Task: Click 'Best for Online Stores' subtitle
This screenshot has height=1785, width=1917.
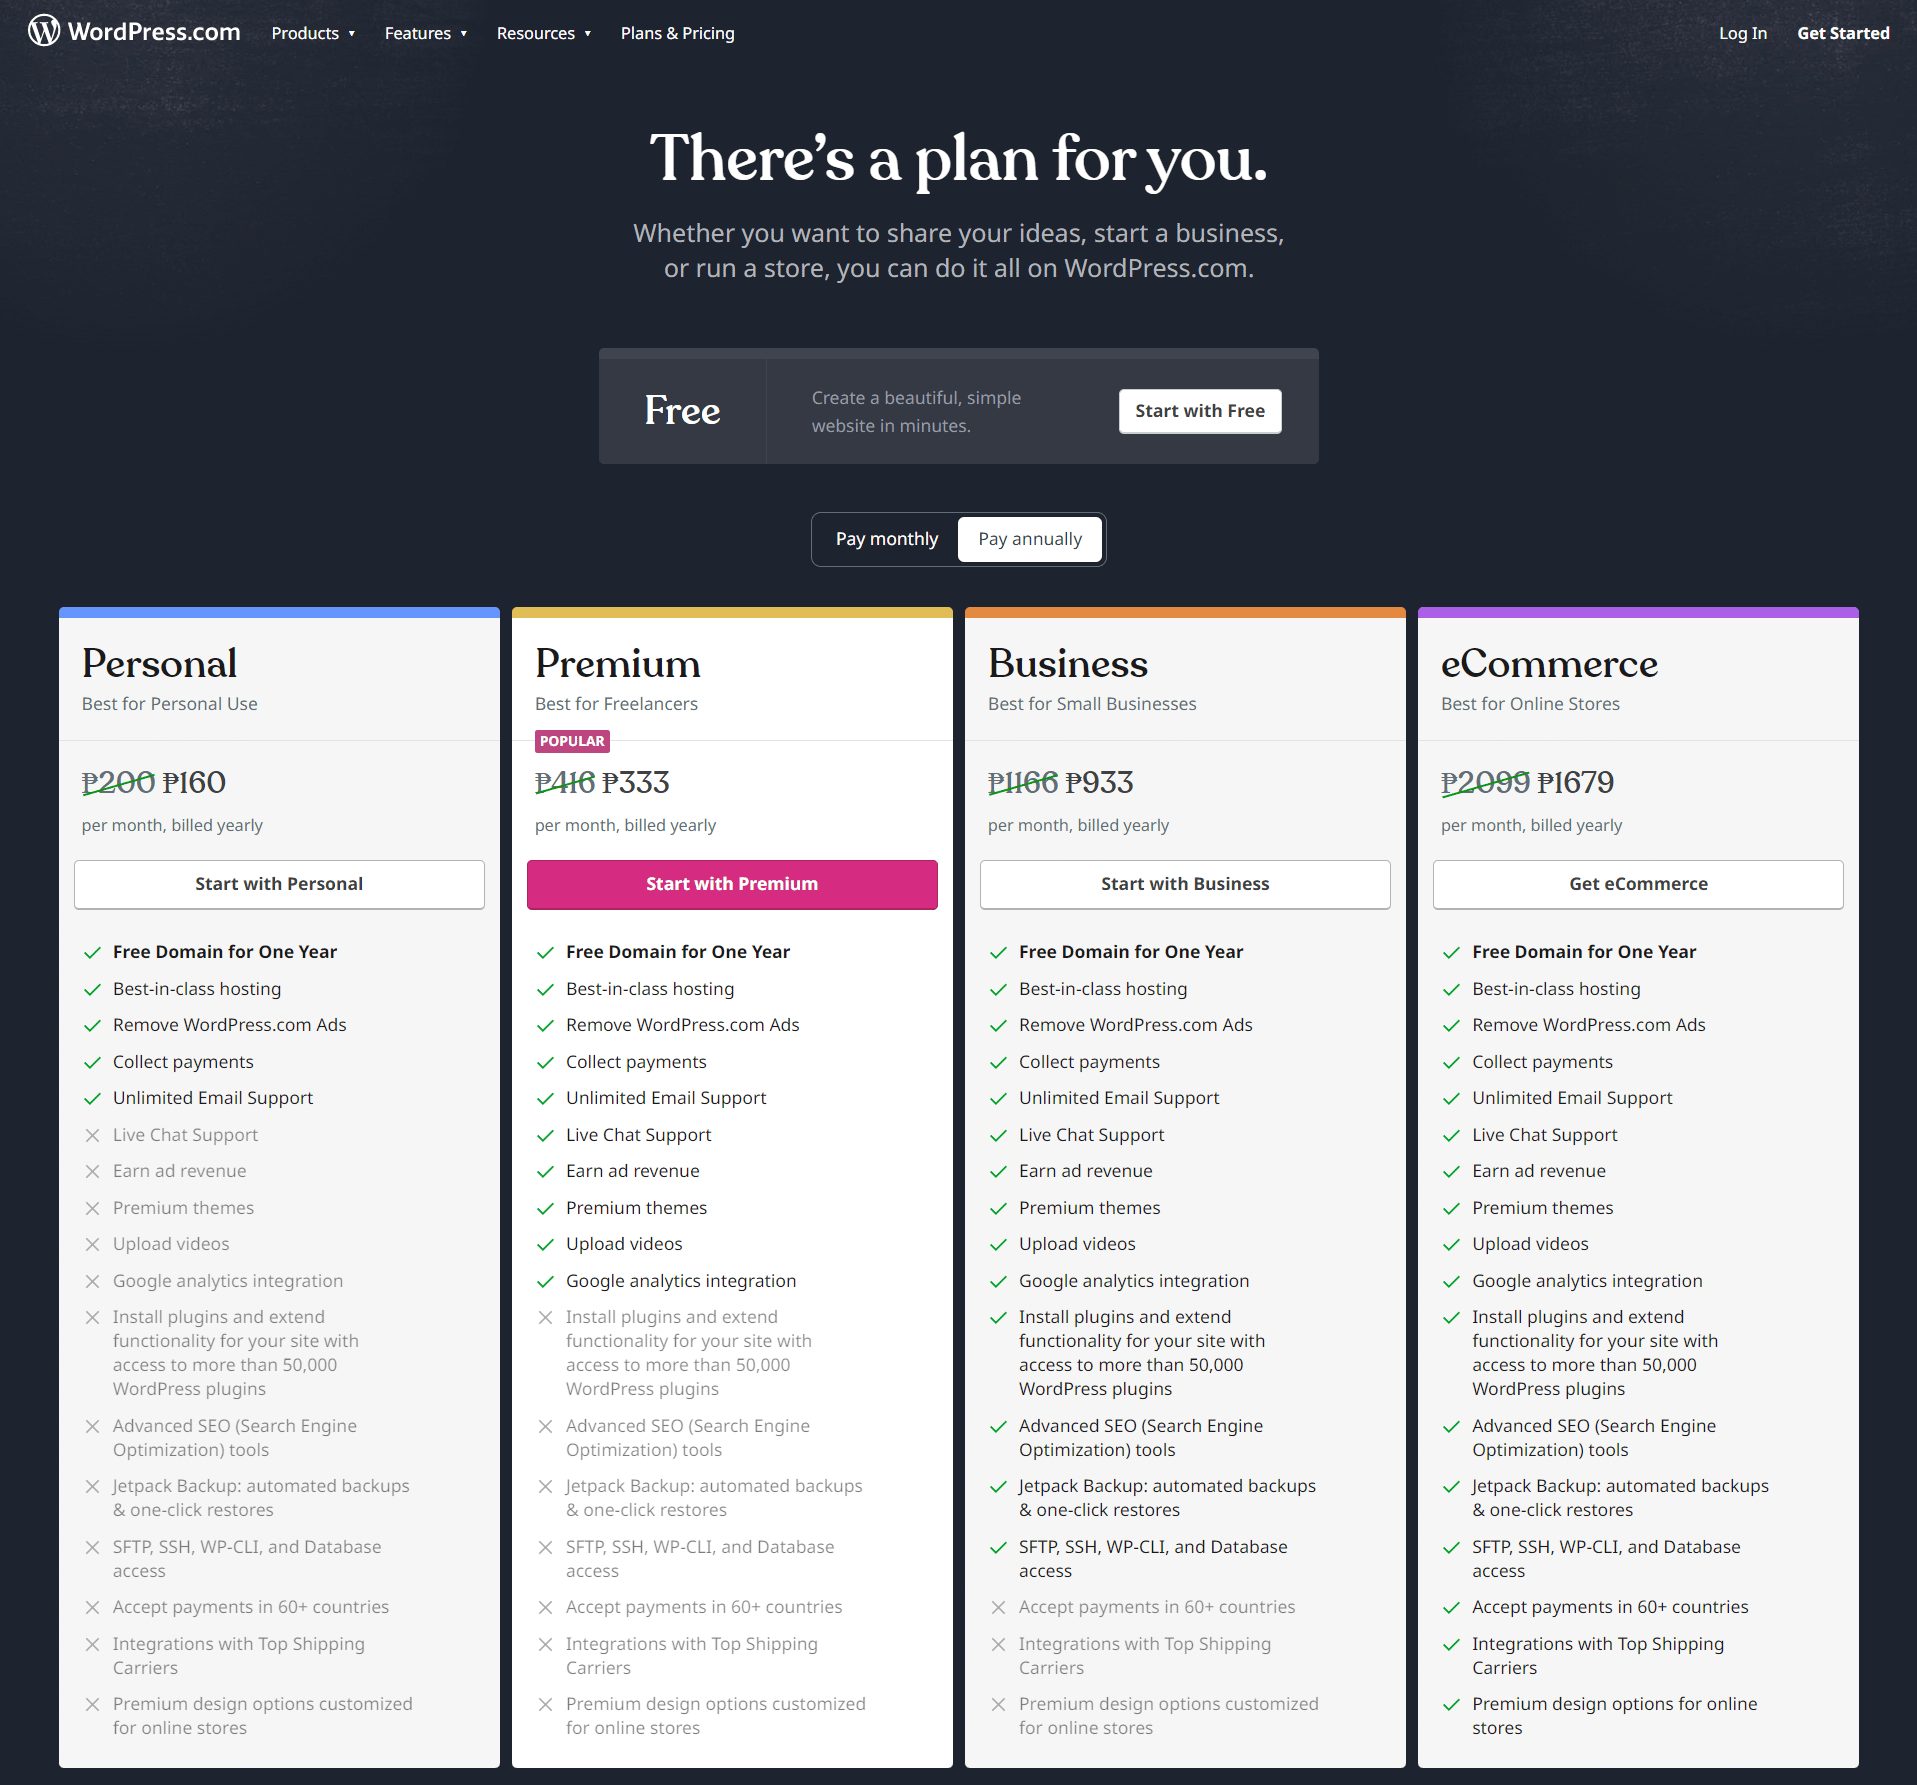Action: [1530, 704]
